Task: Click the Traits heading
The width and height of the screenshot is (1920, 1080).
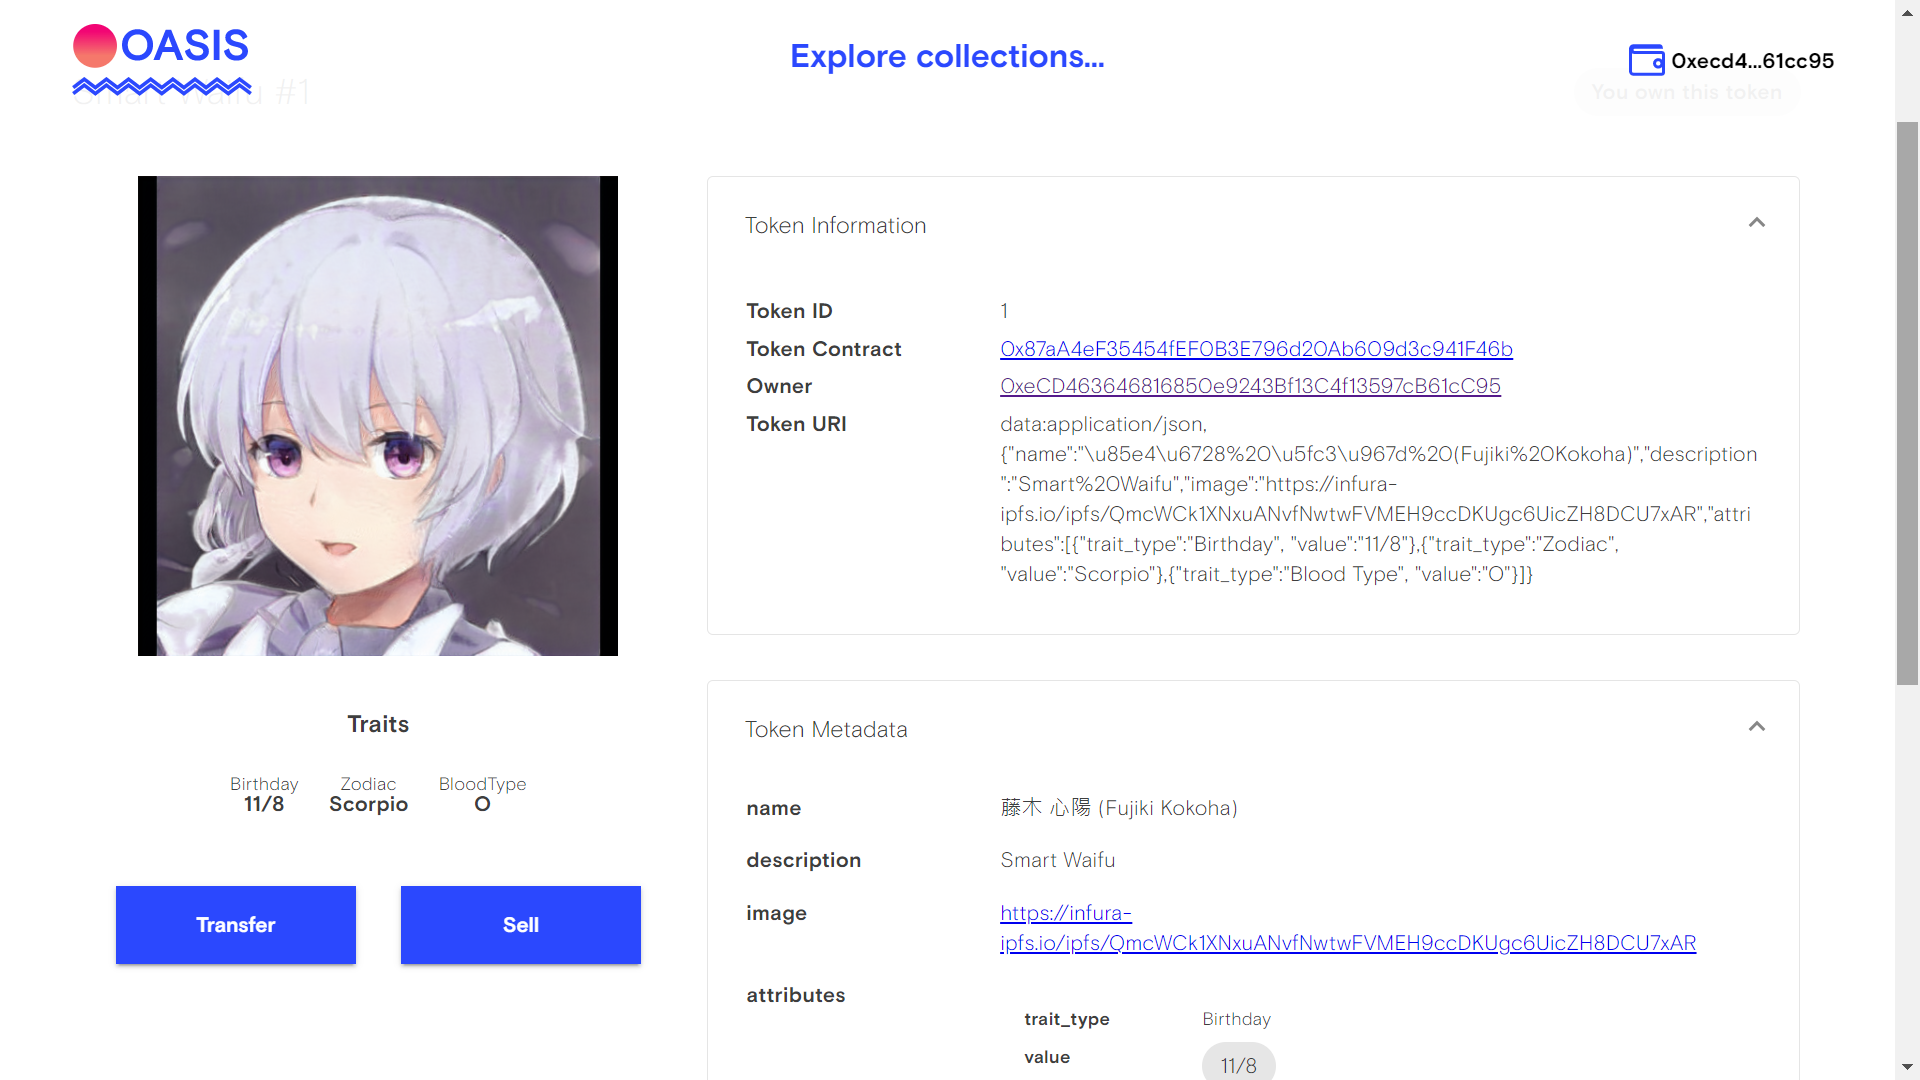Action: [378, 724]
